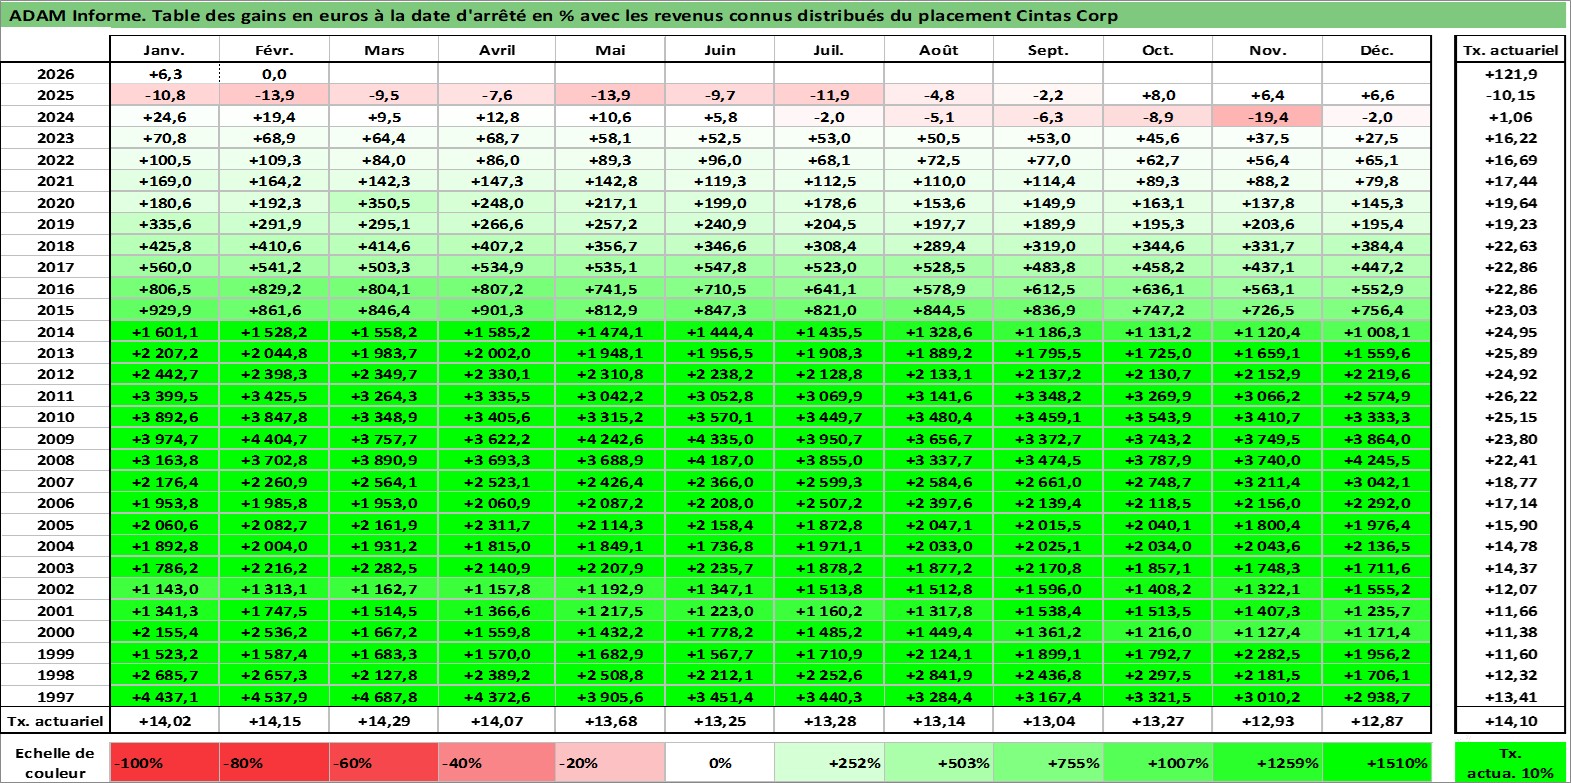
Task: Select the +3 570,1 cell in June 2010
Action: (720, 417)
